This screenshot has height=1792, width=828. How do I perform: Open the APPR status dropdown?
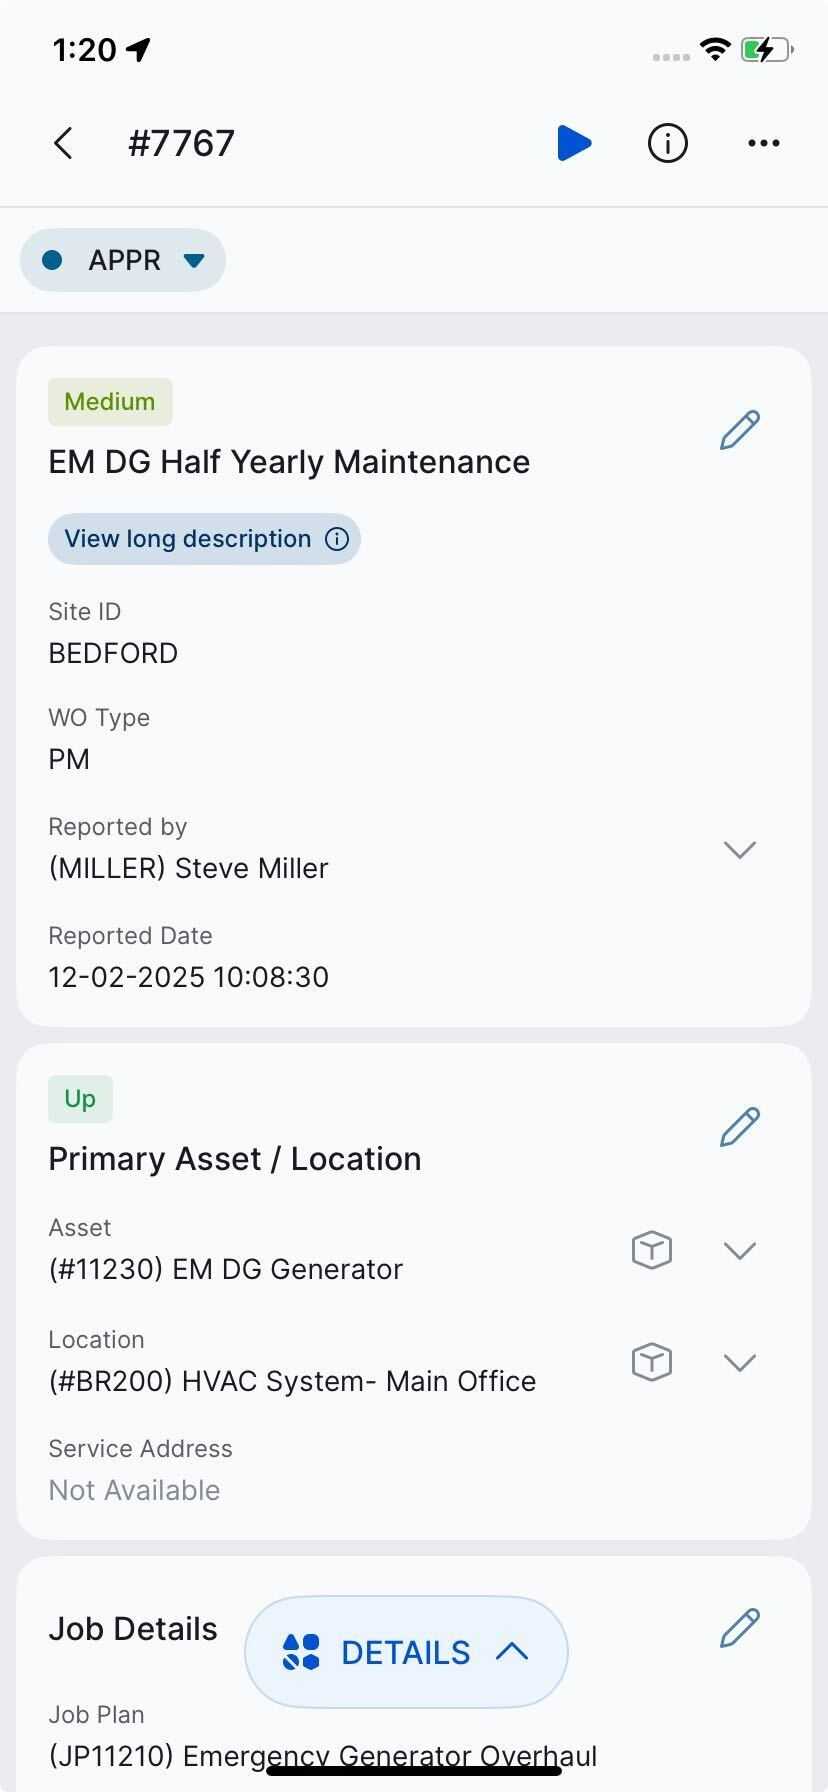pyautogui.click(x=123, y=260)
